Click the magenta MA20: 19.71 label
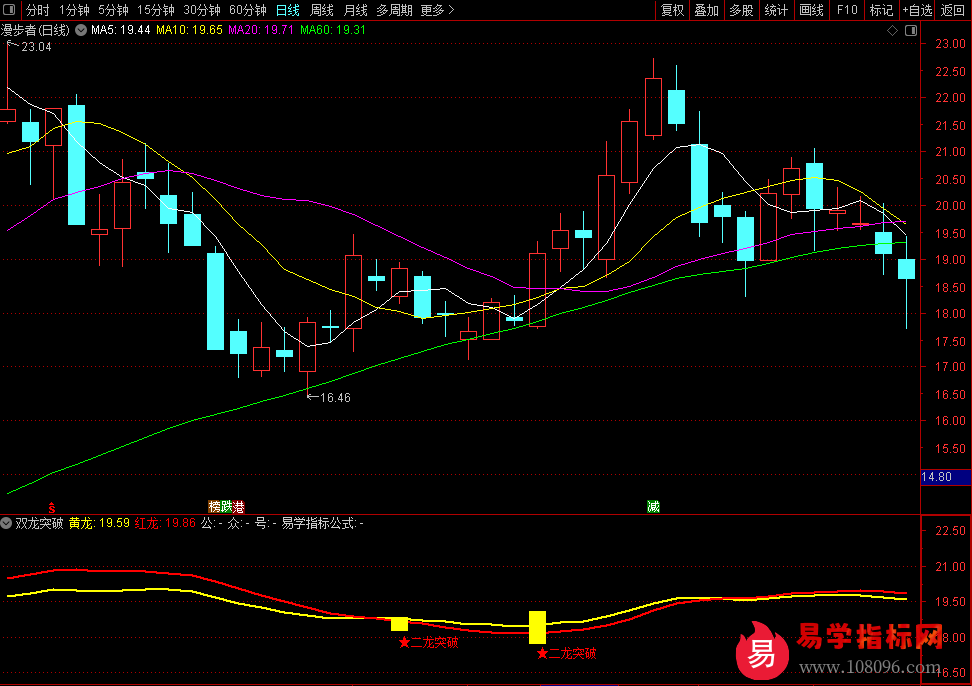This screenshot has width=972, height=686. click(261, 30)
